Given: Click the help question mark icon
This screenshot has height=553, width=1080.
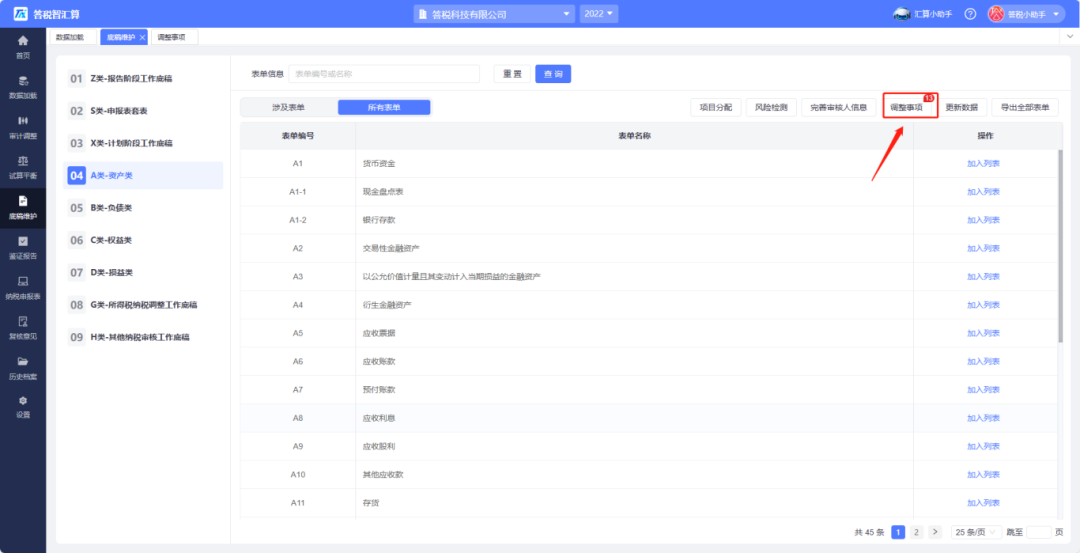Looking at the screenshot, I should (970, 14).
